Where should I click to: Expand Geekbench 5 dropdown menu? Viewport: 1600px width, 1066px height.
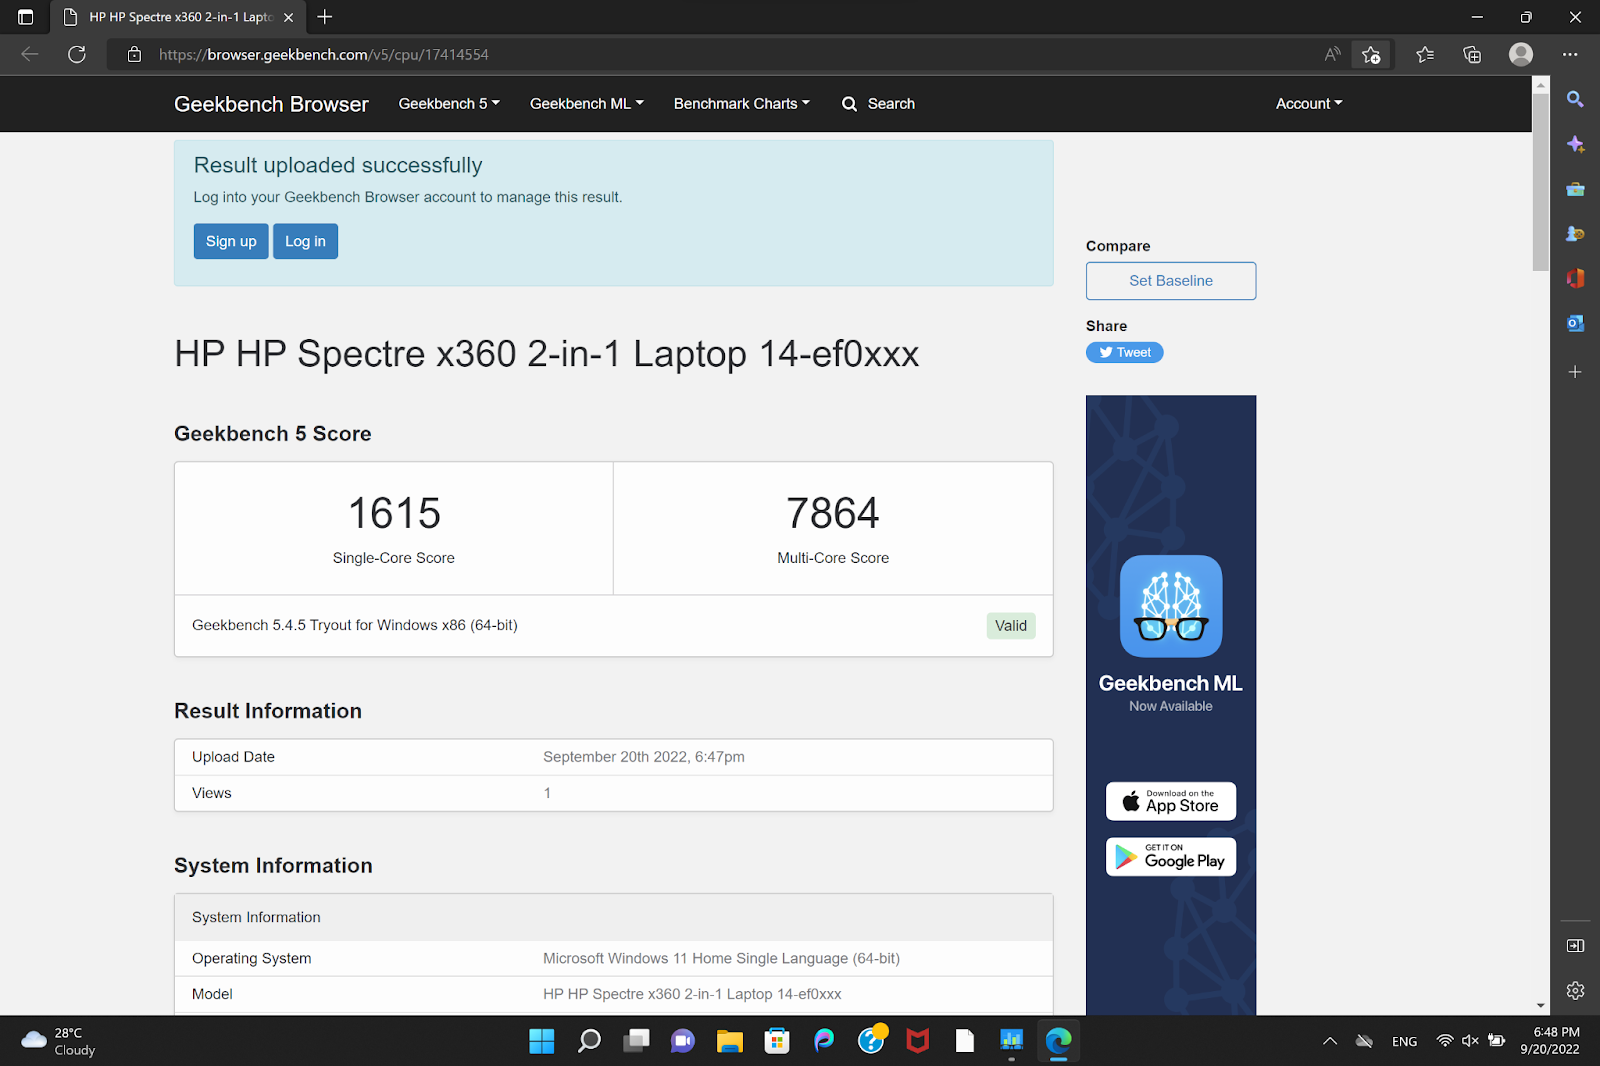coord(449,103)
